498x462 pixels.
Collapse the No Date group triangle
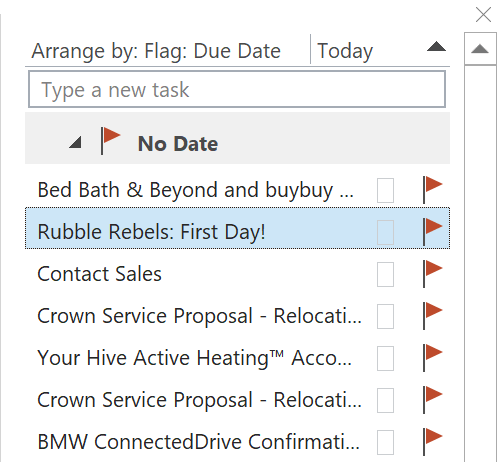[76, 142]
